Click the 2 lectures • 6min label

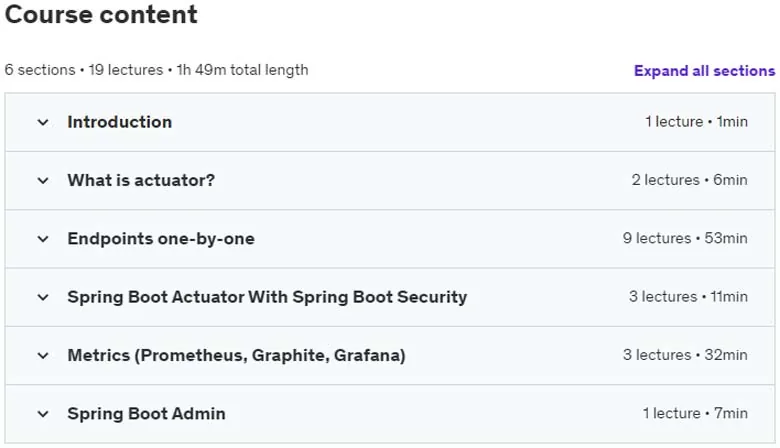pyautogui.click(x=689, y=179)
